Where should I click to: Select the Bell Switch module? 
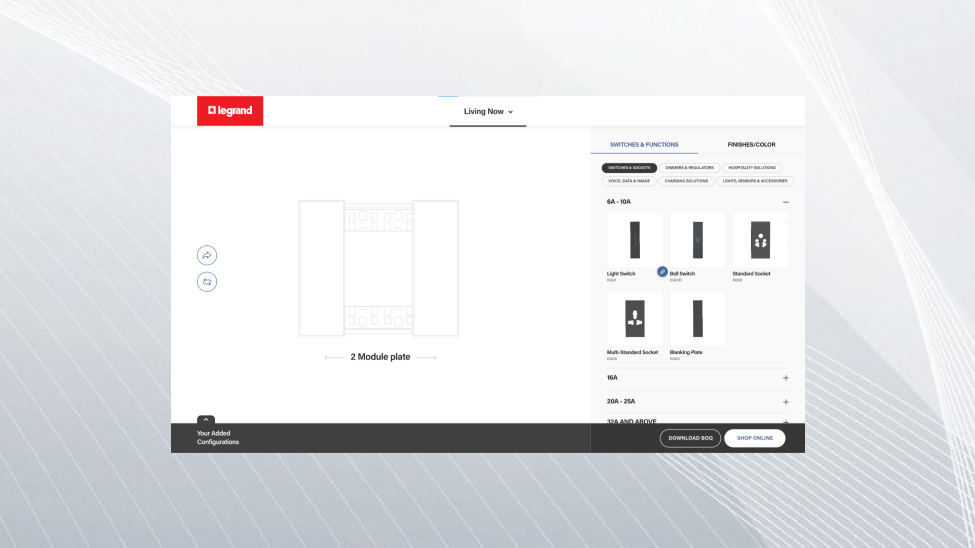coord(697,240)
